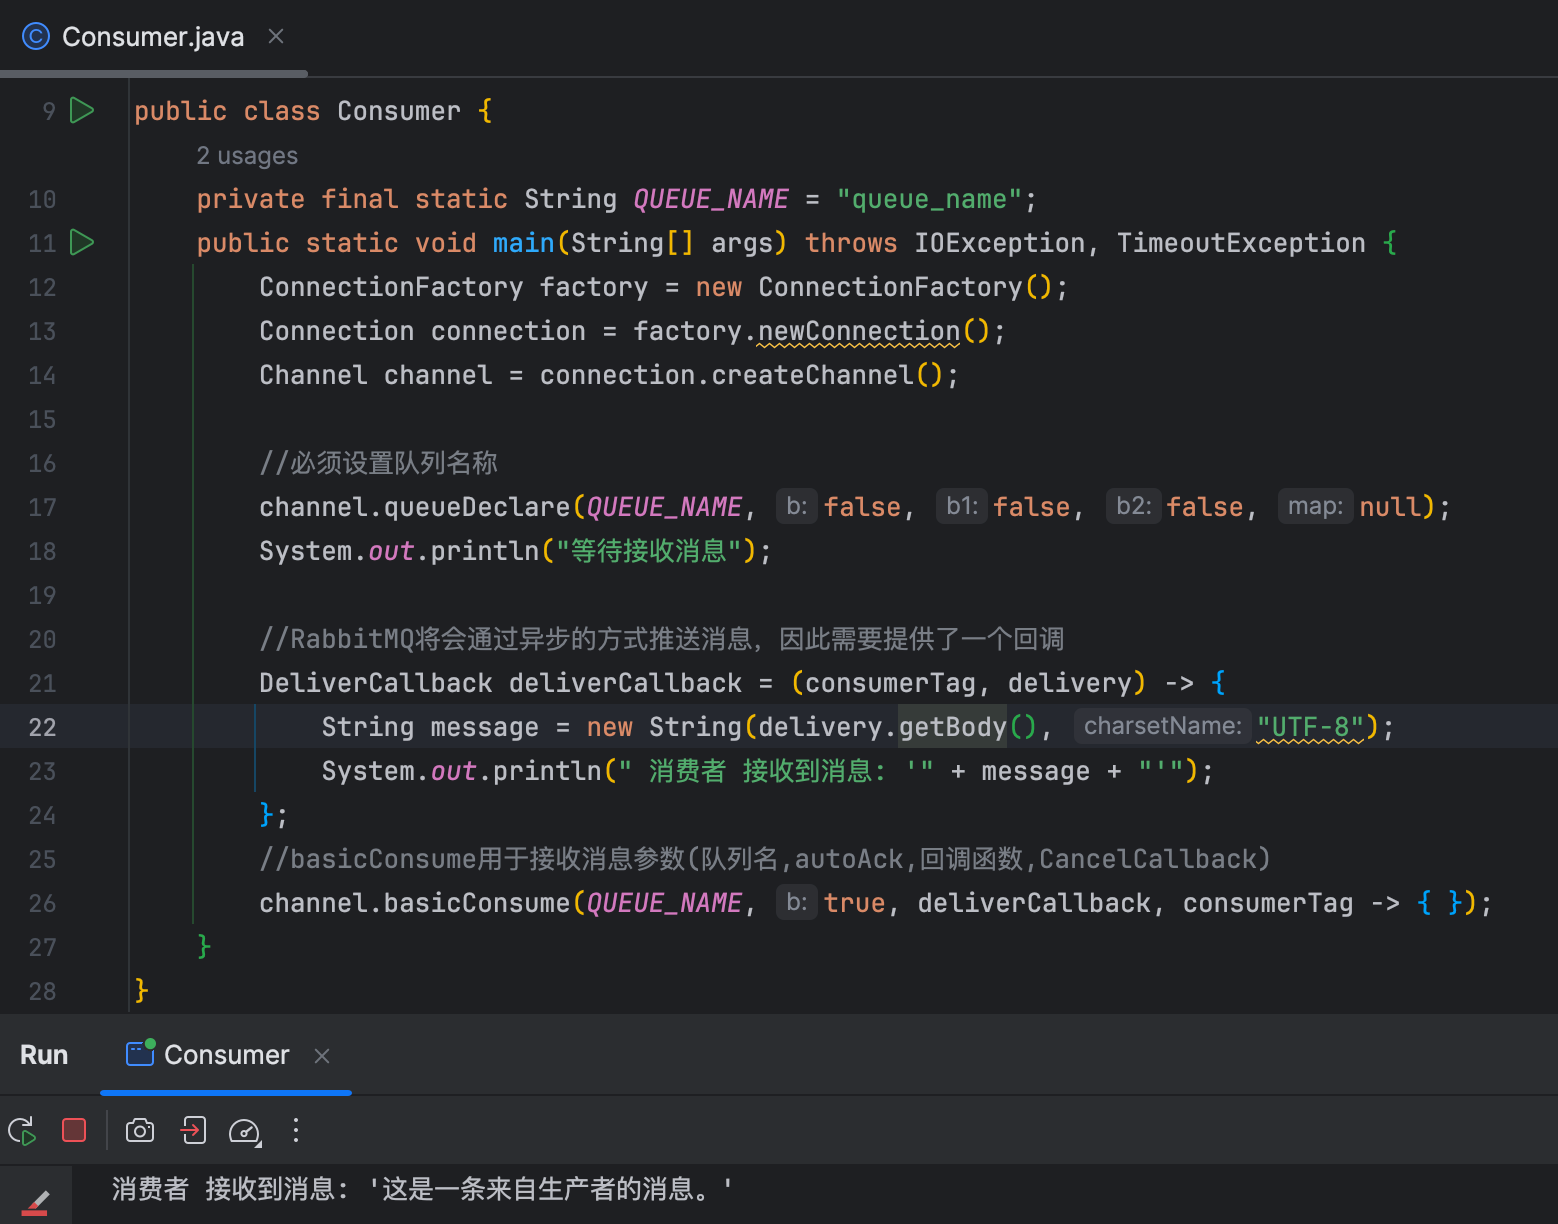Click the QUEUE_NAME constant declaration on line 10
Image resolution: width=1558 pixels, height=1224 pixels.
pos(711,199)
